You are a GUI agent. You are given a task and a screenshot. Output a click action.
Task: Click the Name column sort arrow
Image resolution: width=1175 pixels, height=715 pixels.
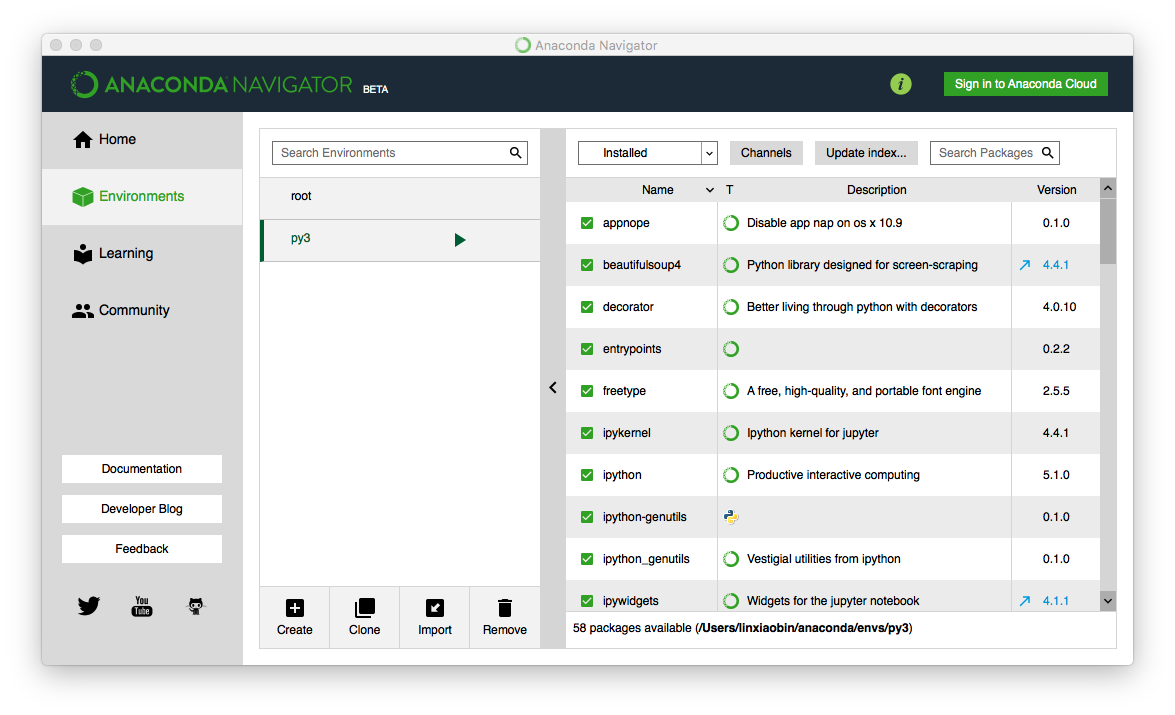tap(710, 190)
